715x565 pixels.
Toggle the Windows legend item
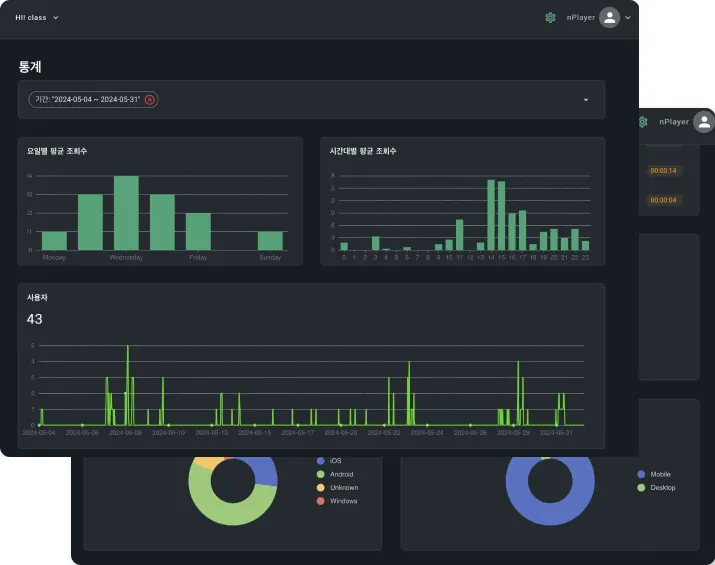pos(337,501)
